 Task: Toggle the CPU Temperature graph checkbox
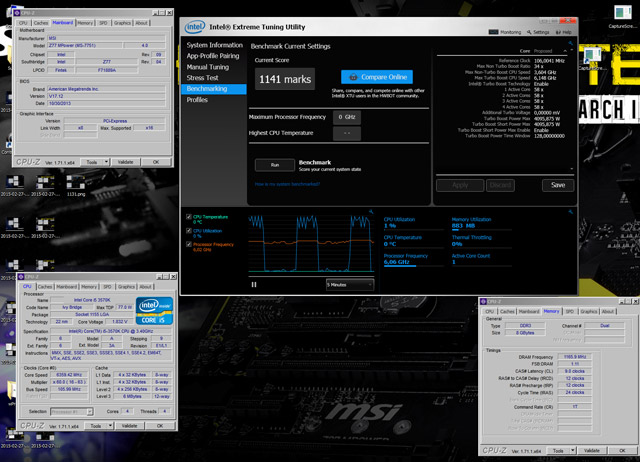189,217
